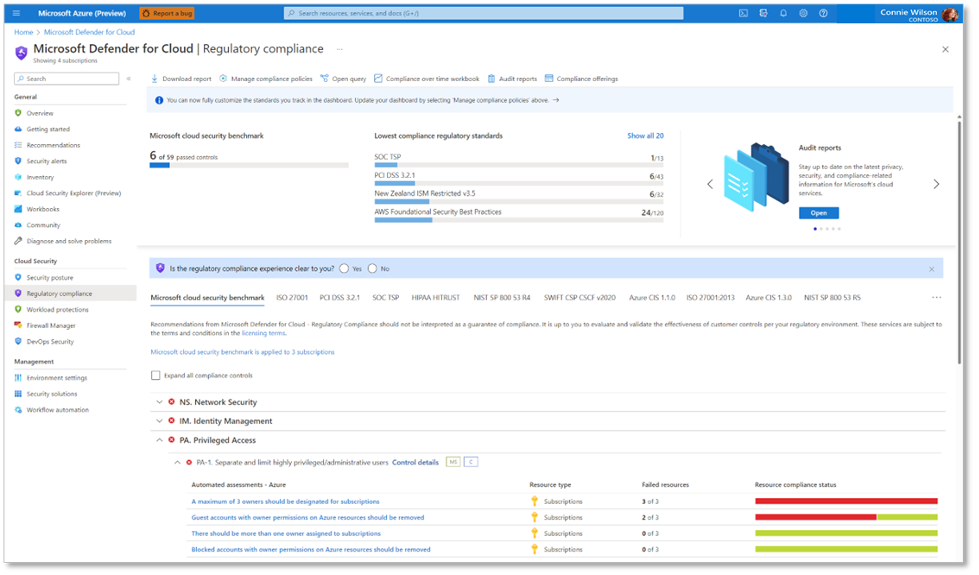Click the top search resources field
The image size is (979, 575).
[x=483, y=14]
